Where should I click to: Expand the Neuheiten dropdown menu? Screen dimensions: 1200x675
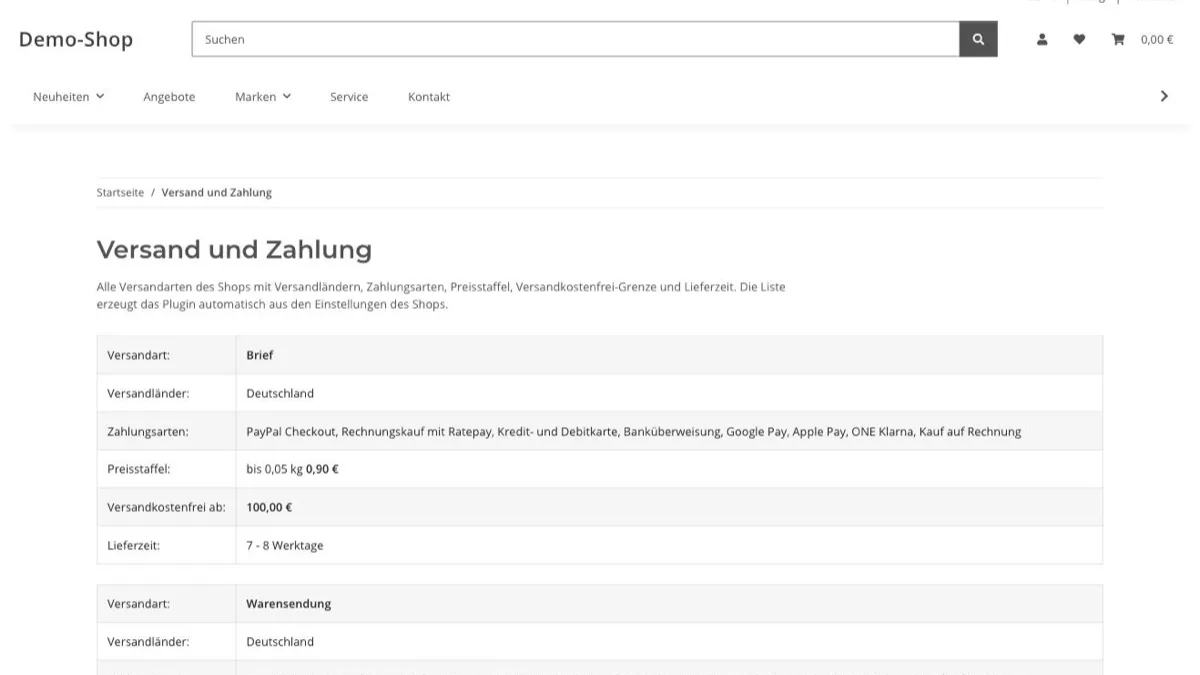tap(68, 97)
